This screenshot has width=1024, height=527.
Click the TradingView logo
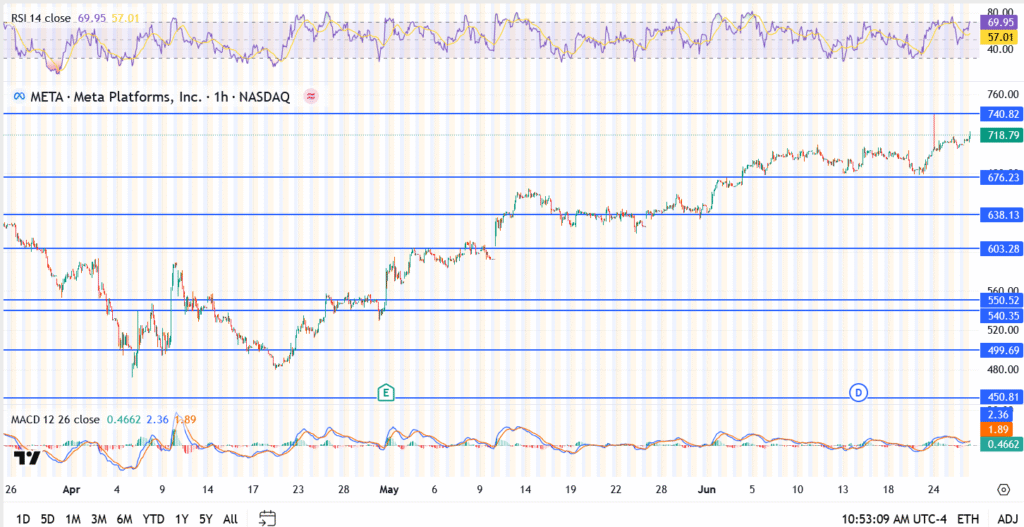(x=27, y=459)
